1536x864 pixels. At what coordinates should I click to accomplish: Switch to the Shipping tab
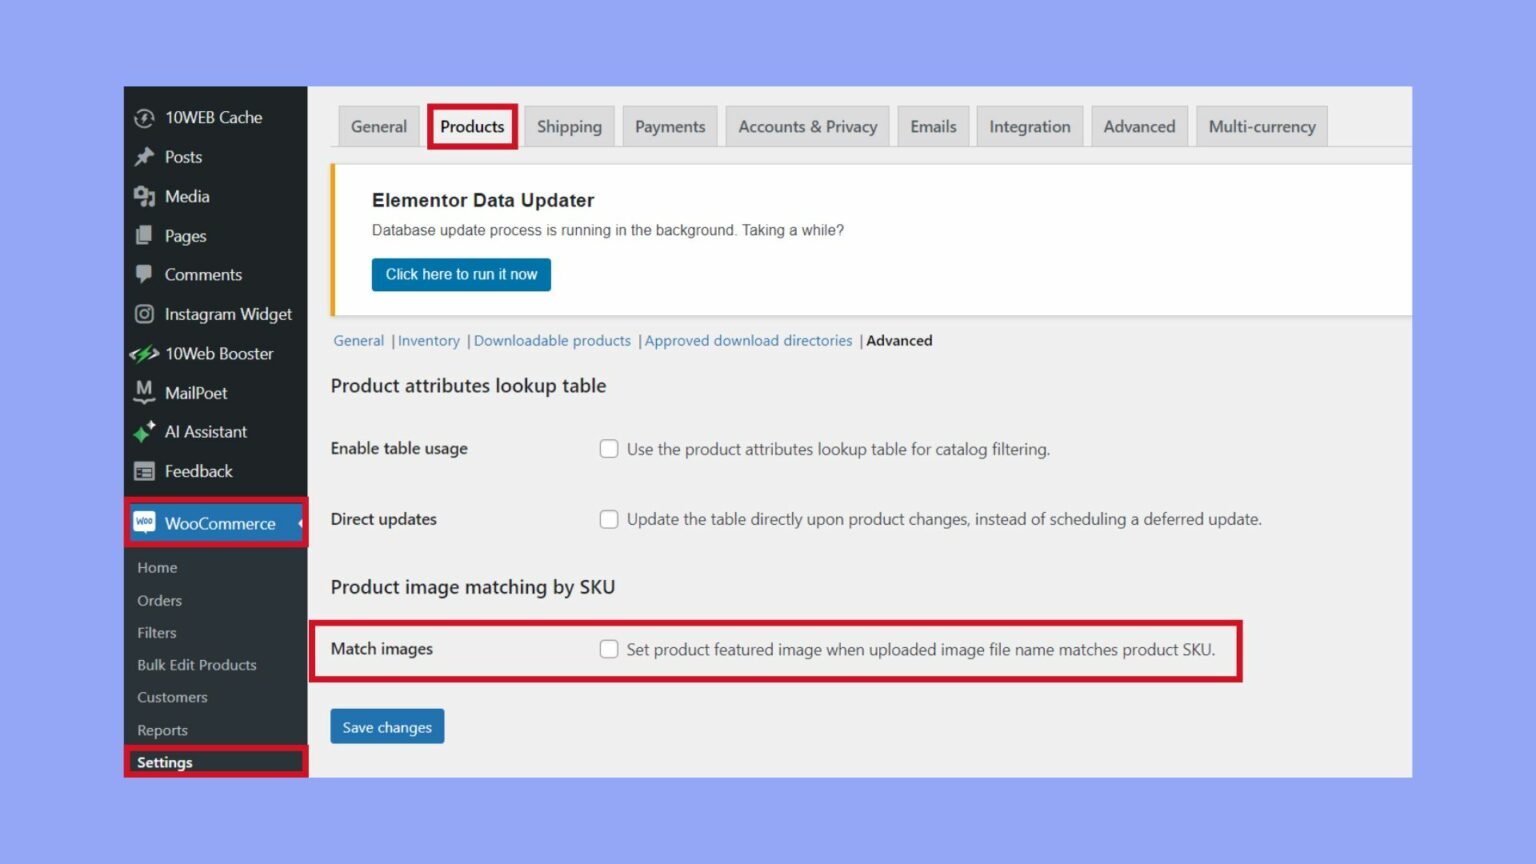(568, 126)
